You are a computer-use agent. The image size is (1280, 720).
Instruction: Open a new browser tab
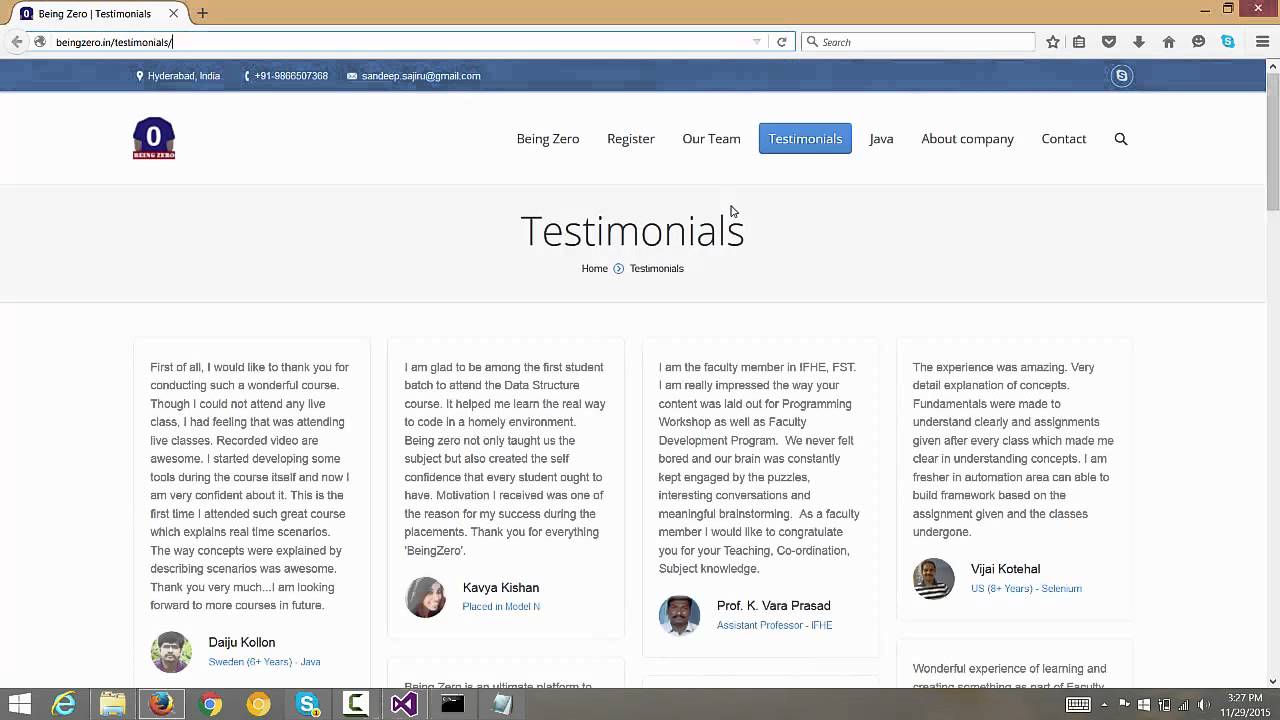(x=202, y=13)
